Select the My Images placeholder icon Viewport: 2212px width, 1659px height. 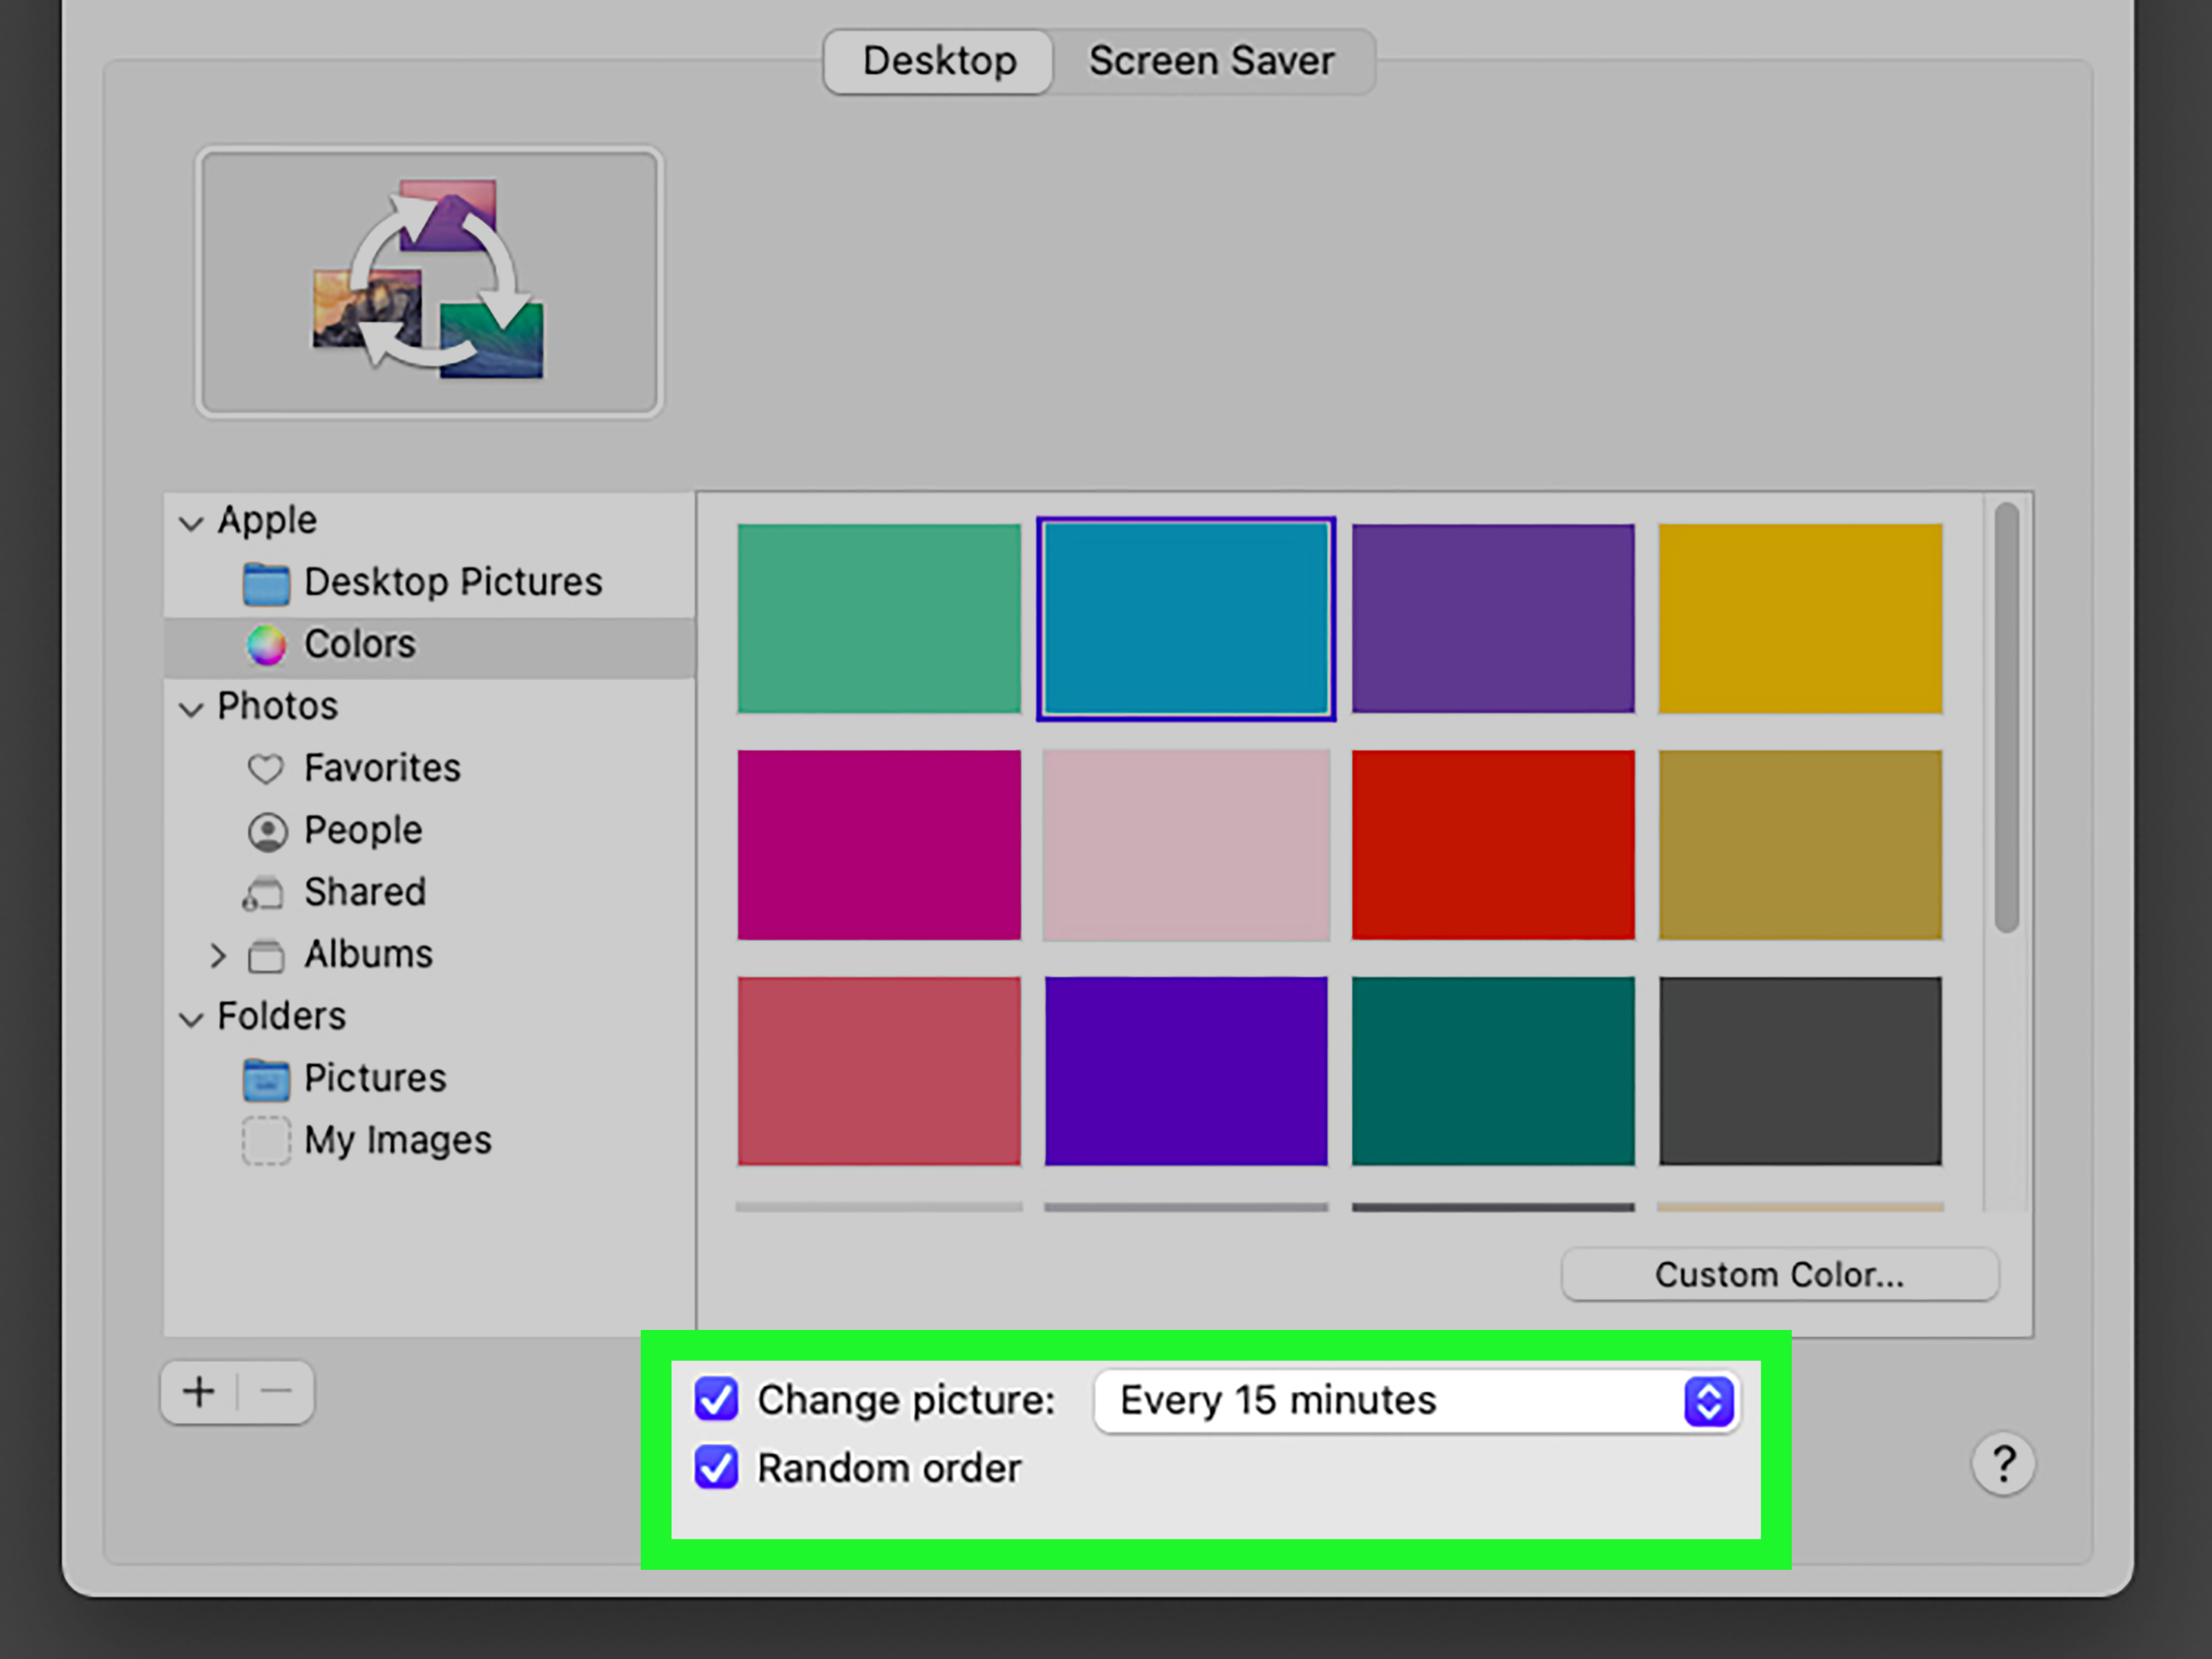pyautogui.click(x=266, y=1141)
